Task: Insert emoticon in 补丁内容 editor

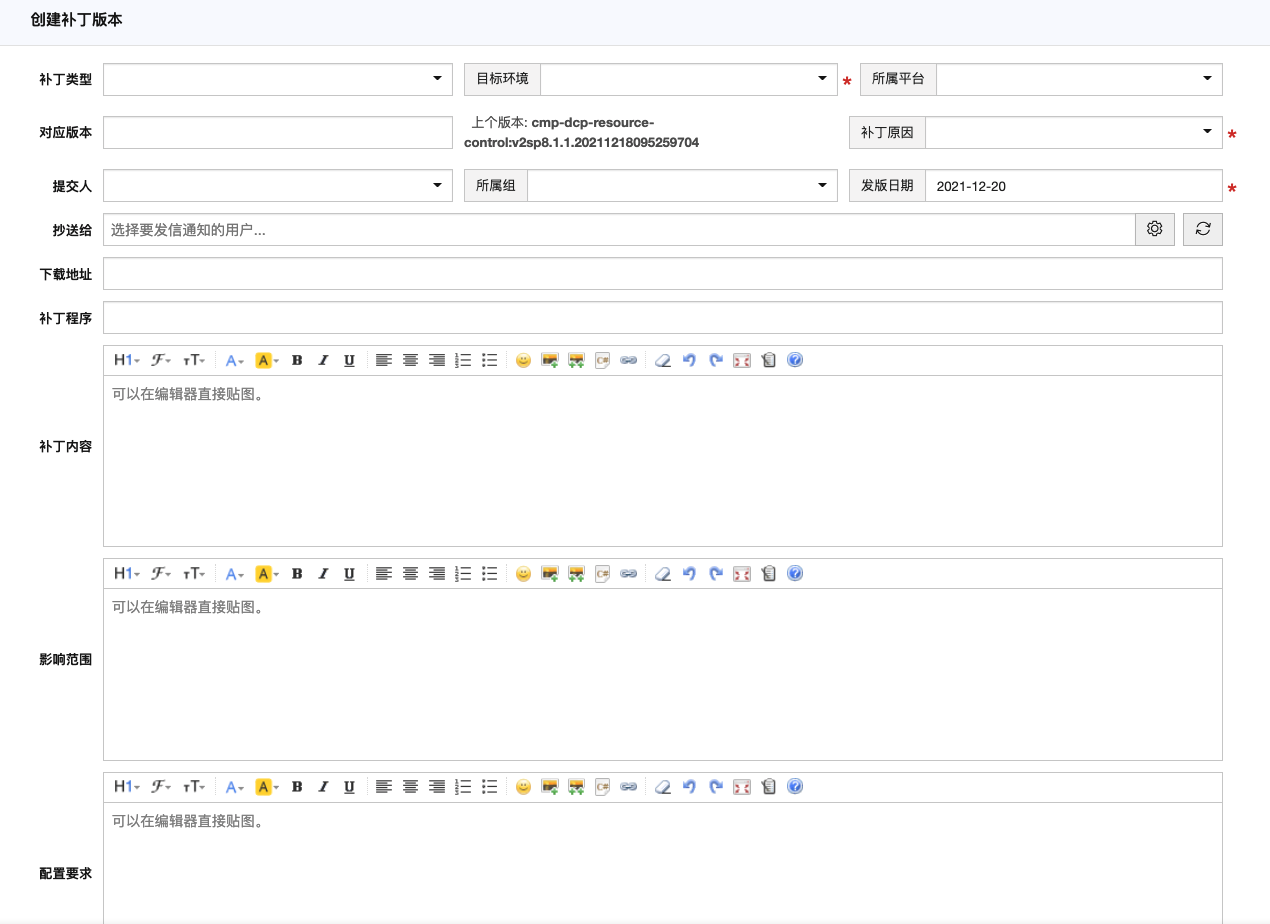Action: click(x=523, y=360)
